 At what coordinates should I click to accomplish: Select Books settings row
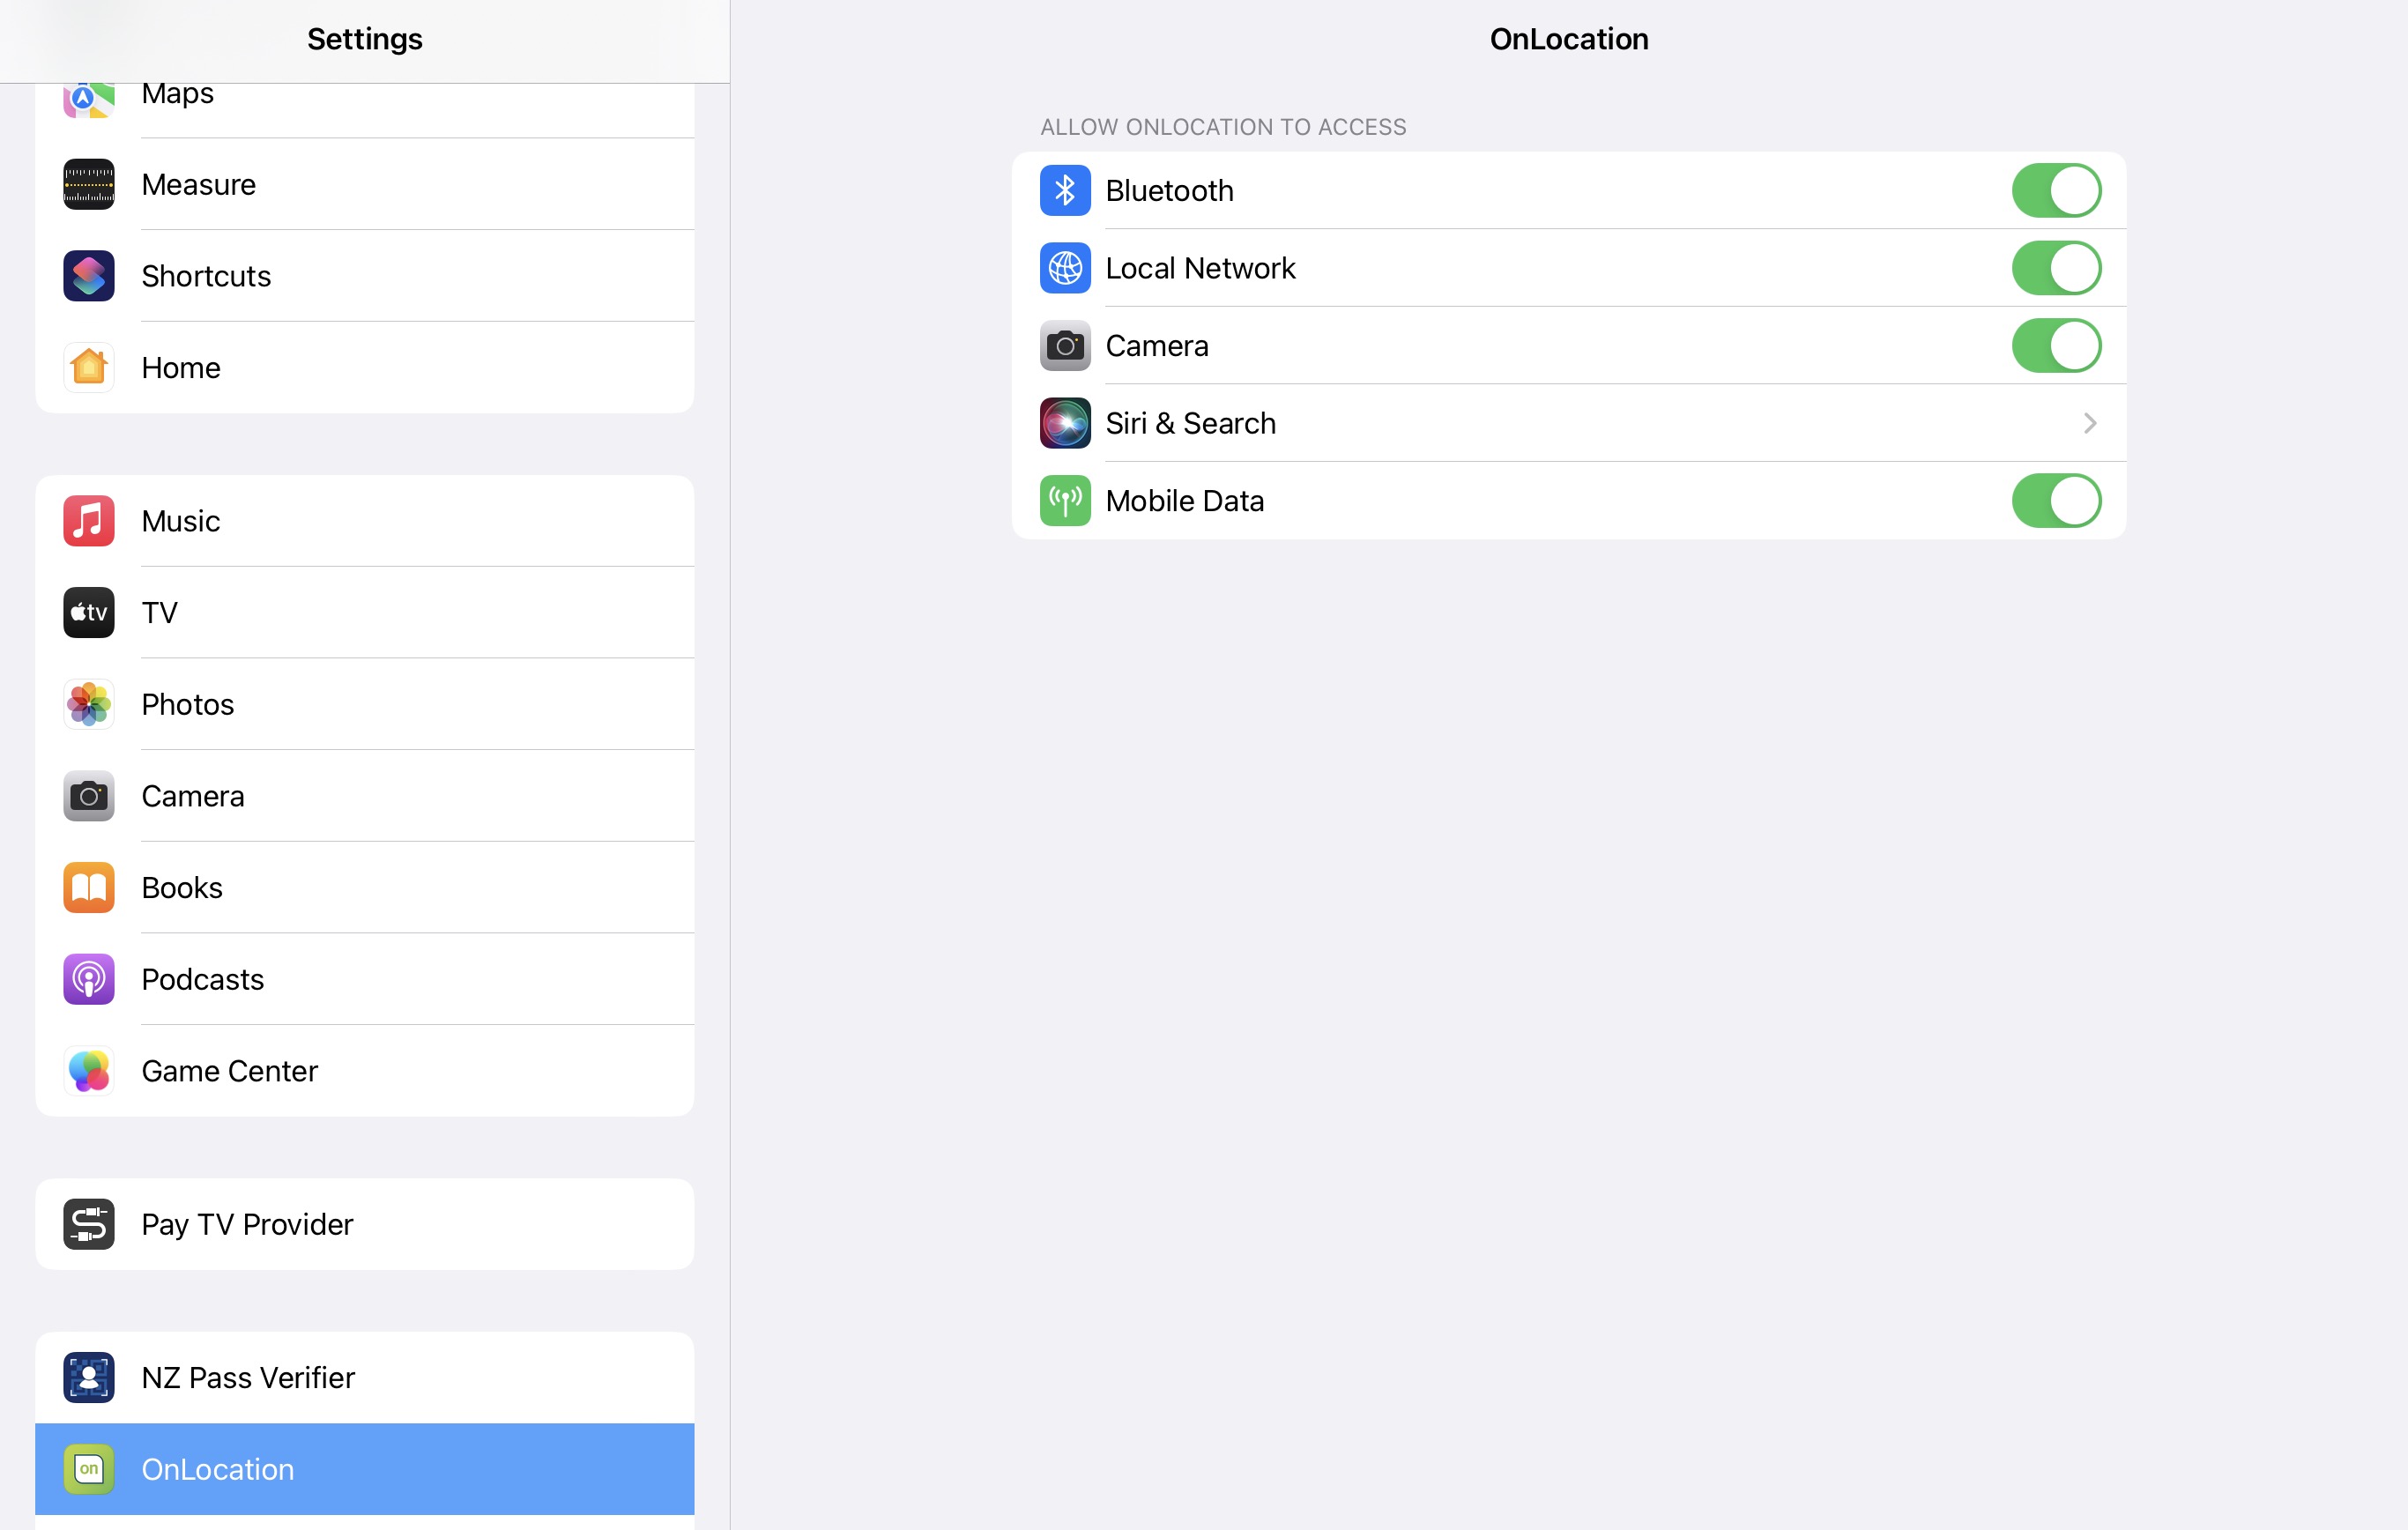click(364, 888)
